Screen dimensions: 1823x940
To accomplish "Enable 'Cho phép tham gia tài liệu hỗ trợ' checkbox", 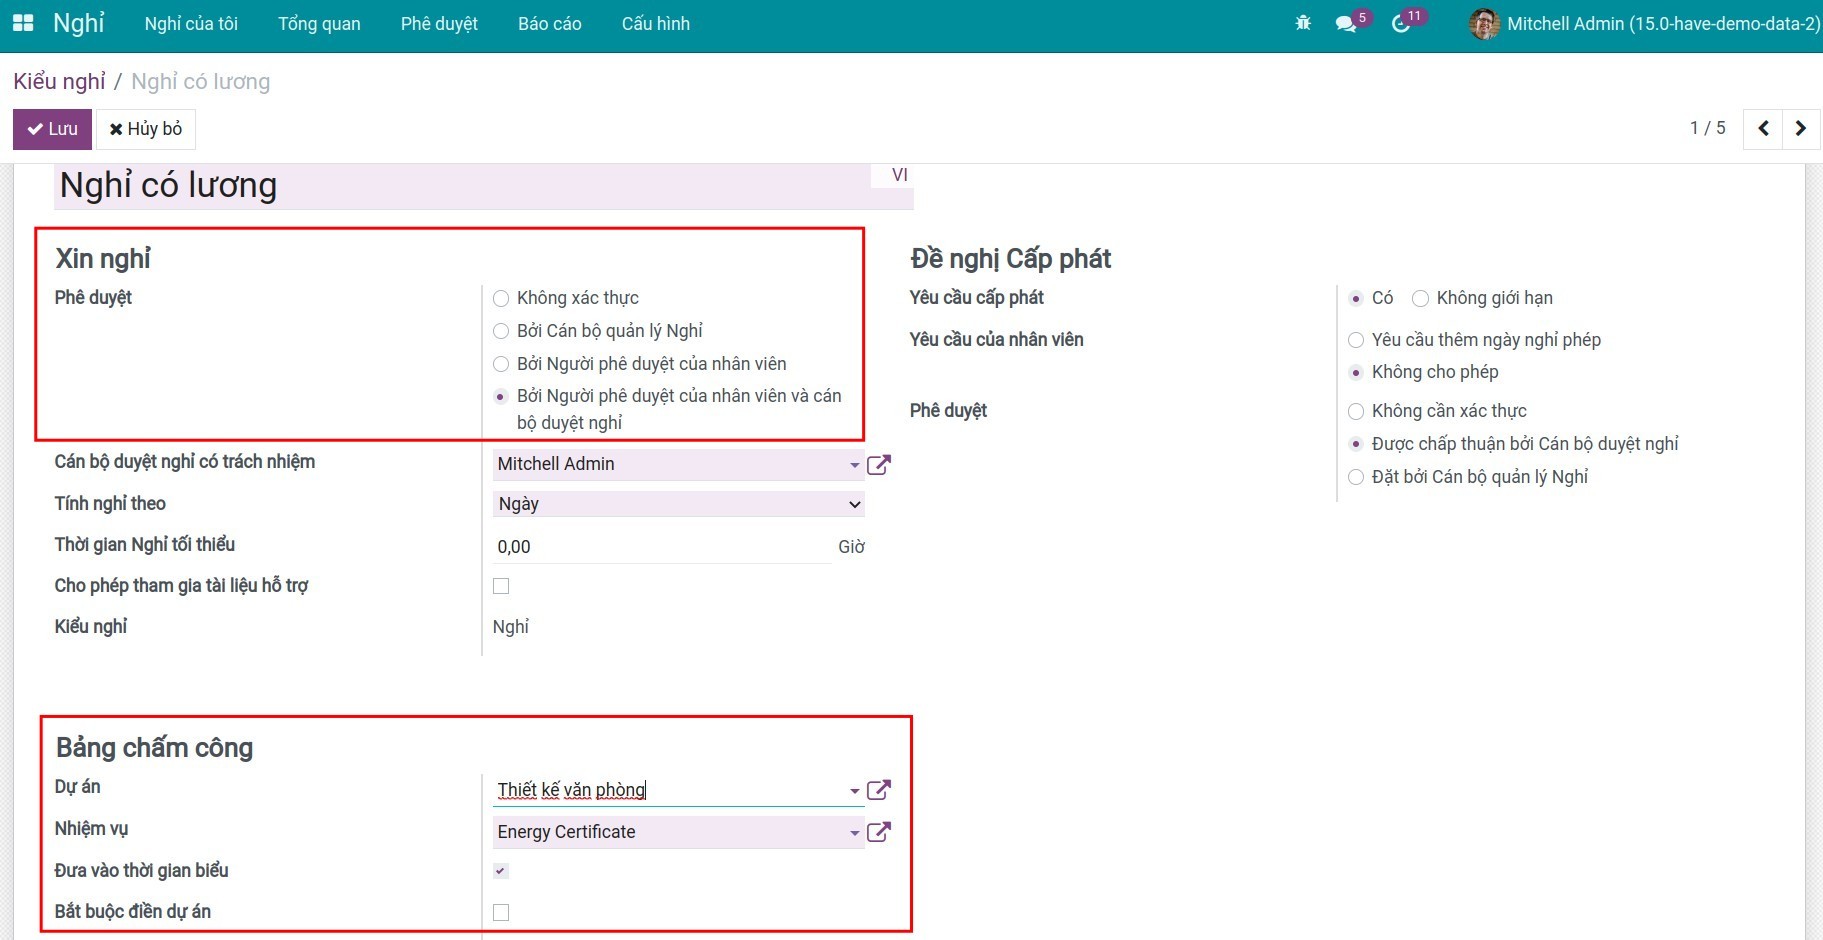I will click(501, 586).
